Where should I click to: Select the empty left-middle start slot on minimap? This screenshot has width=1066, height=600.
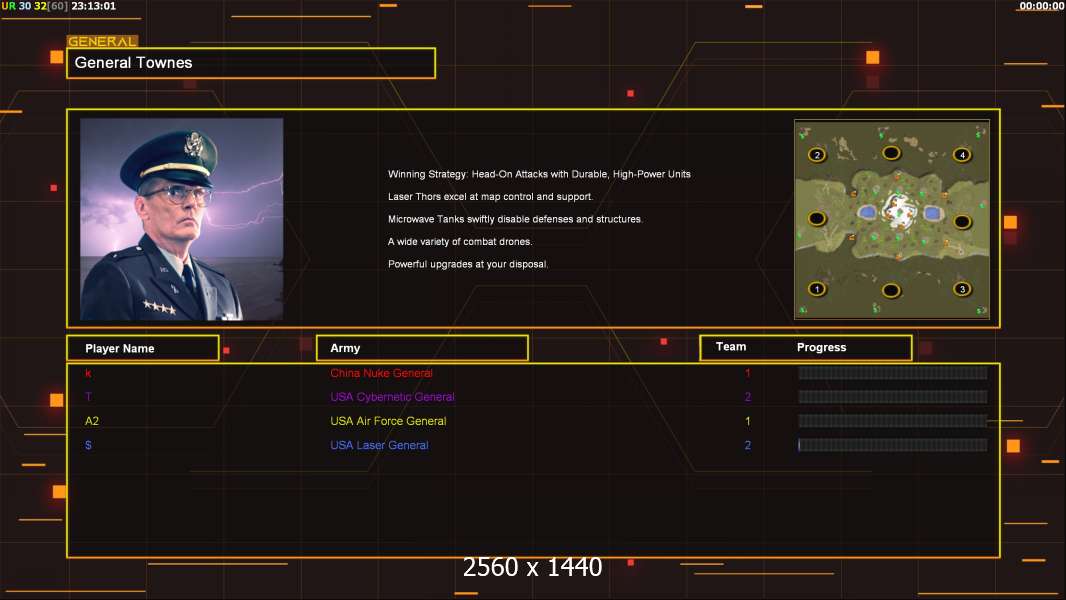tap(816, 219)
